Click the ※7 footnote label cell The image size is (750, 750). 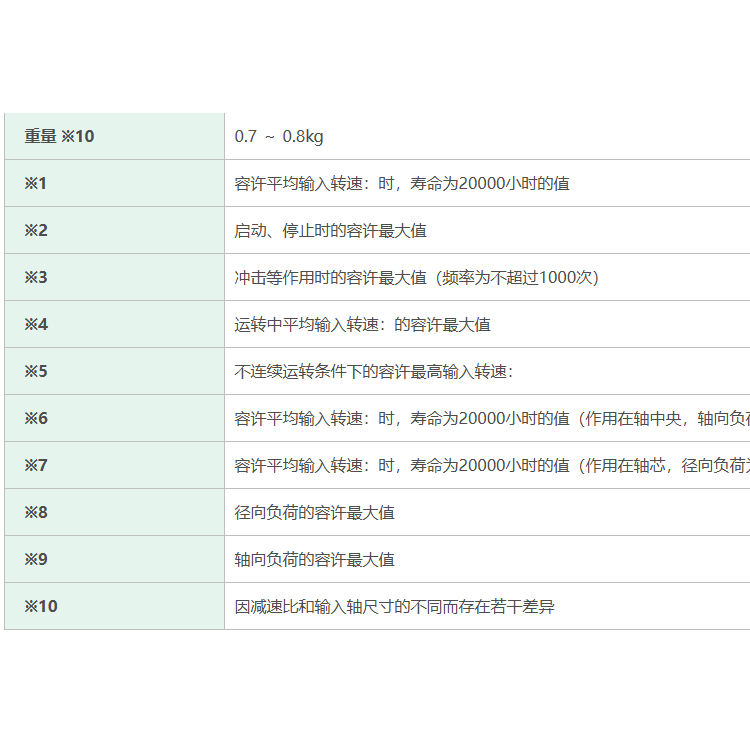(36, 465)
